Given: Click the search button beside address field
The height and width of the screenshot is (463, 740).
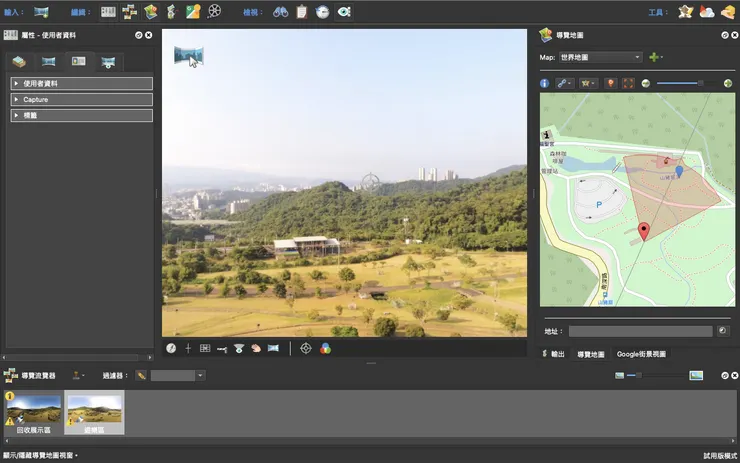Looking at the screenshot, I should click(x=723, y=331).
